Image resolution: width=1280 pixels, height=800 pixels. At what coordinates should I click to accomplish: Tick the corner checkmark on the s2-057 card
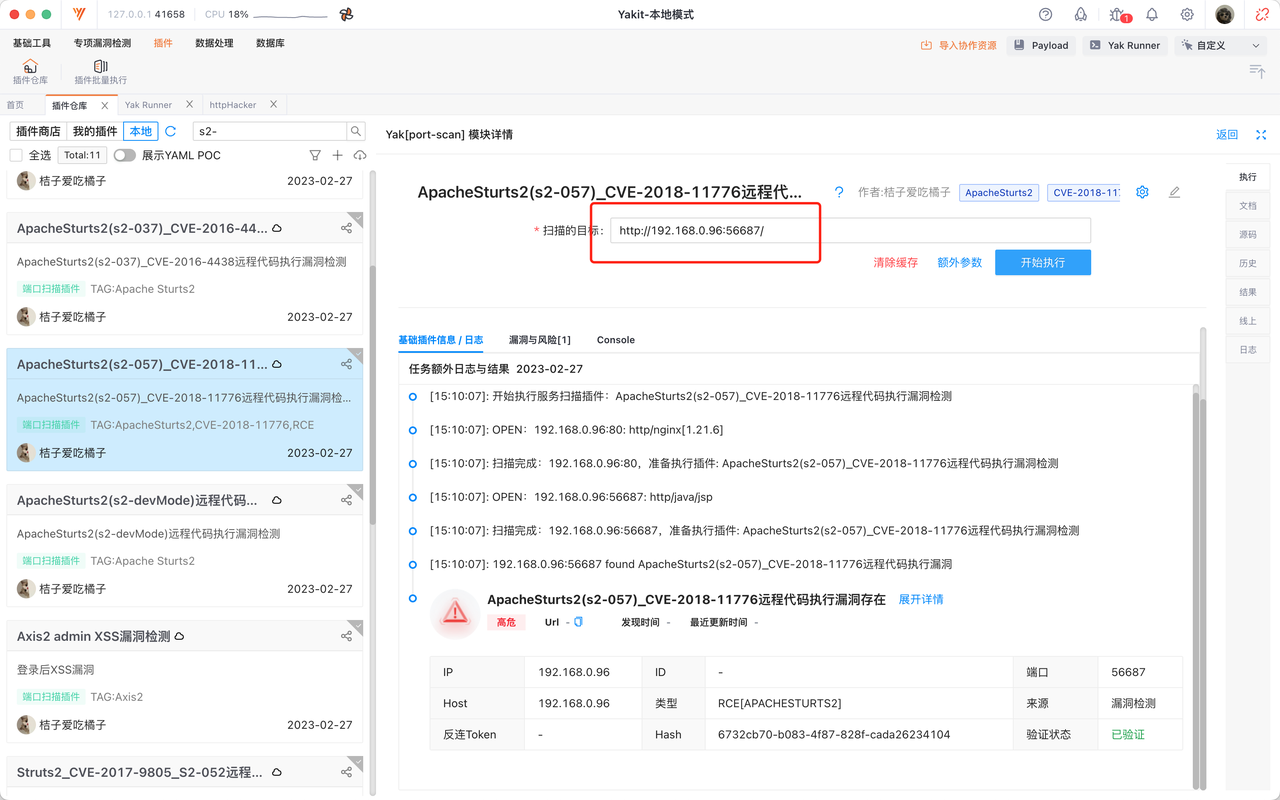point(356,354)
